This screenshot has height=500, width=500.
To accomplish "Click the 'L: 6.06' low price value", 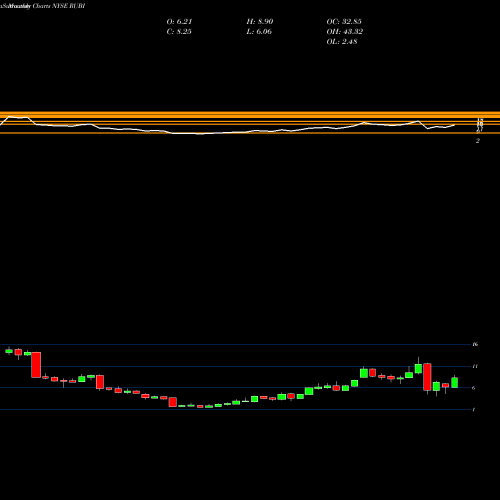I will [259, 32].
